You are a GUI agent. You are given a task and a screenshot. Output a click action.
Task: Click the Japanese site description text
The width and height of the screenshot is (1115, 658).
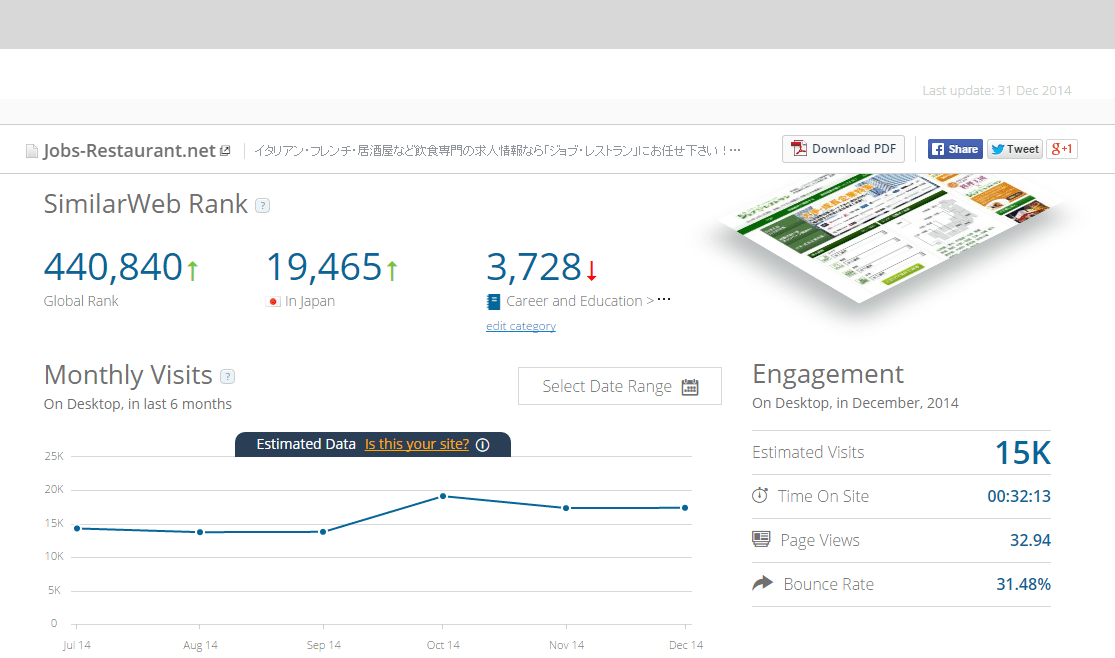click(x=498, y=151)
